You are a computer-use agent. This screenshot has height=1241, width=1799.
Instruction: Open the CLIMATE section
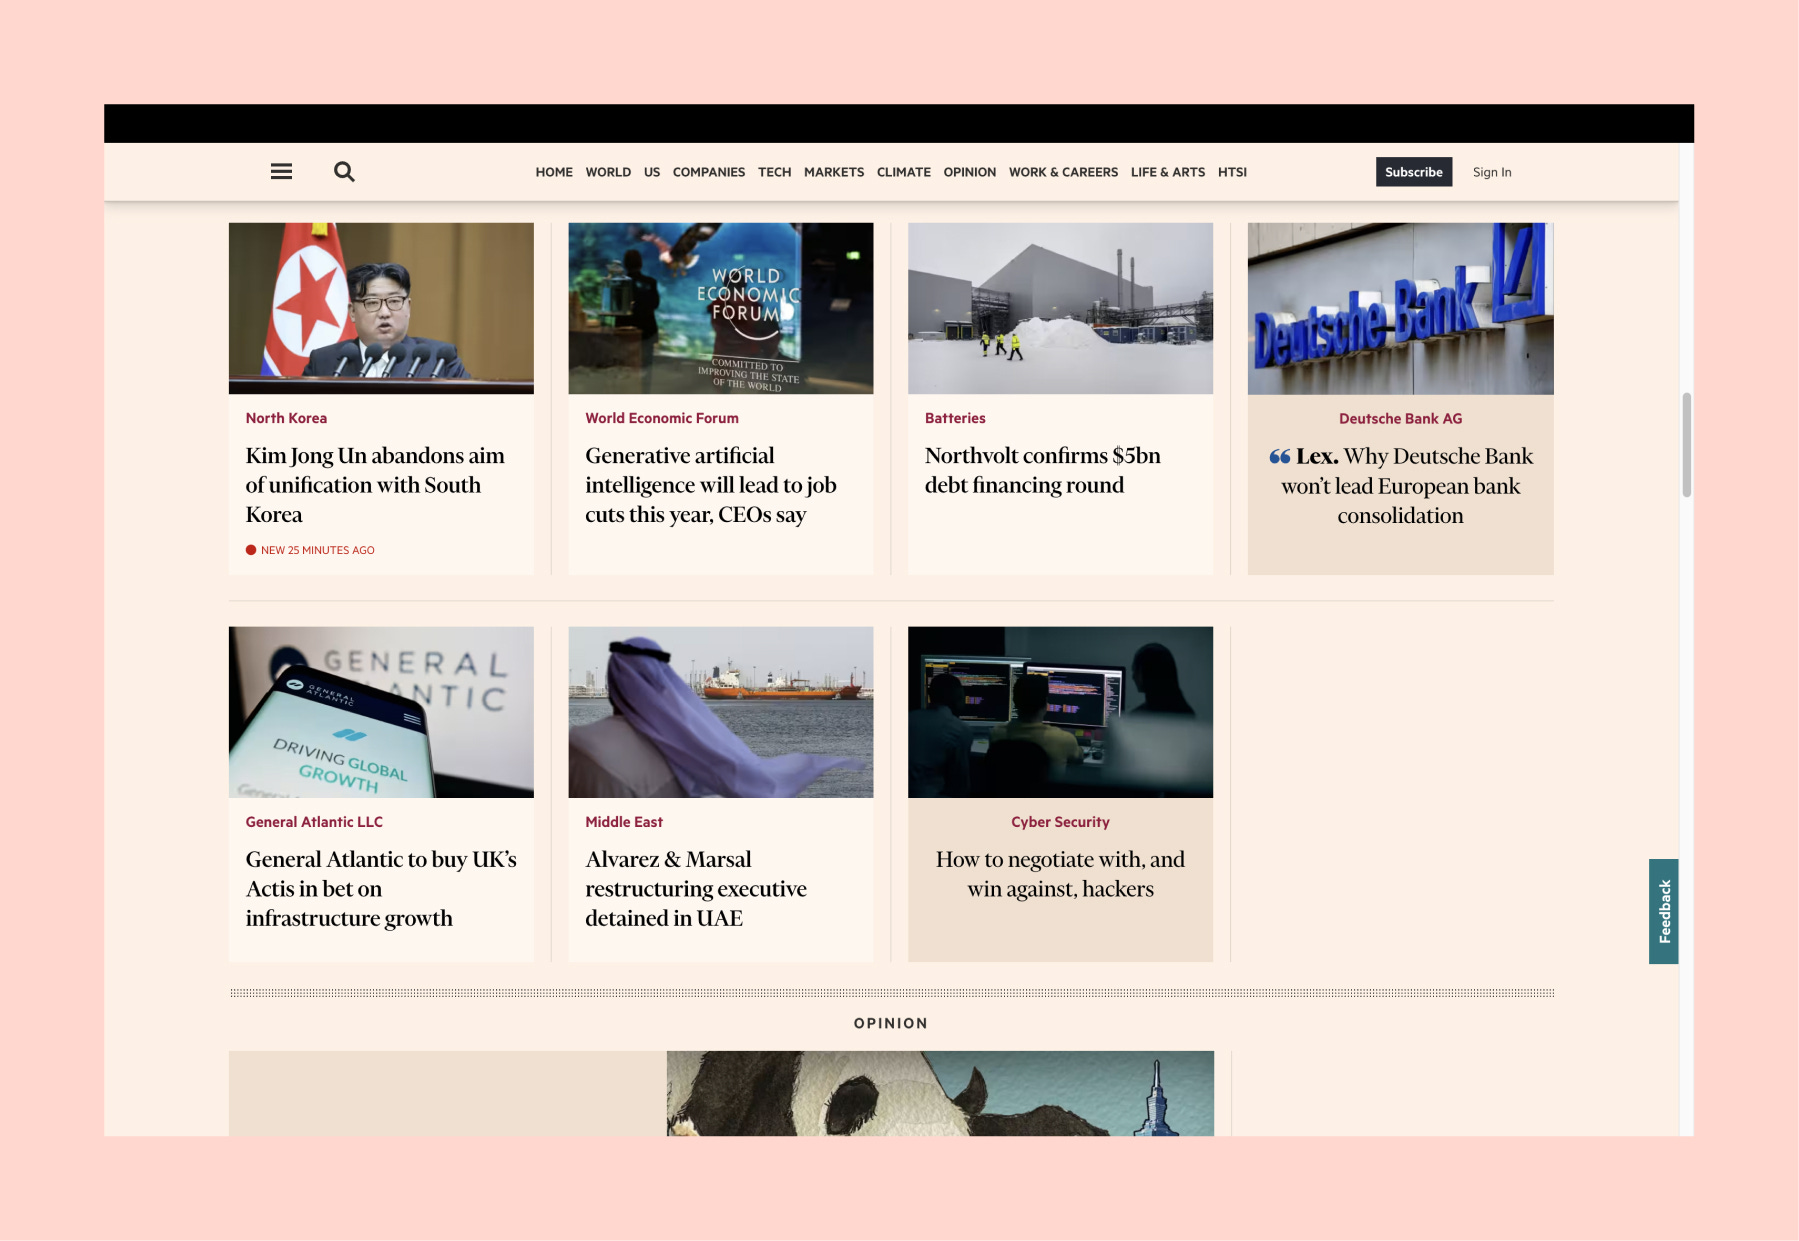(x=904, y=172)
